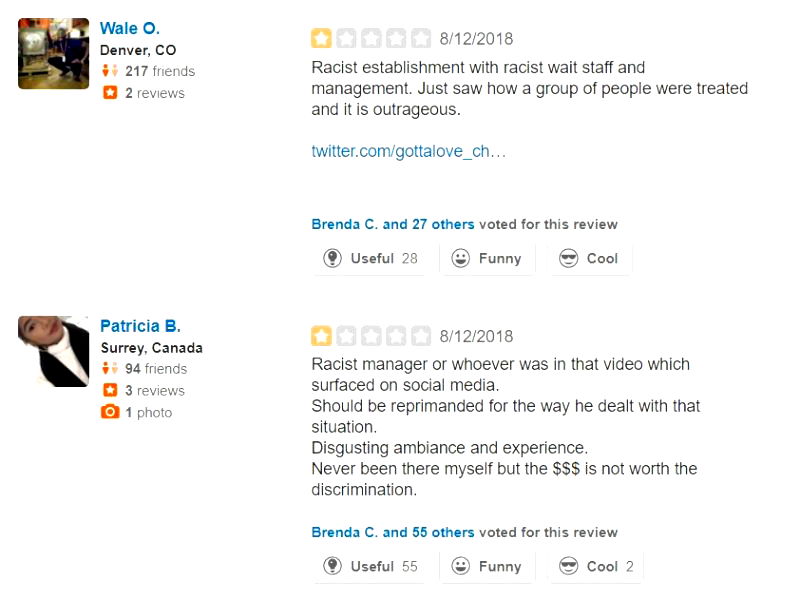
Task: Vote Patricia B.'s review as Funny
Action: [x=486, y=566]
